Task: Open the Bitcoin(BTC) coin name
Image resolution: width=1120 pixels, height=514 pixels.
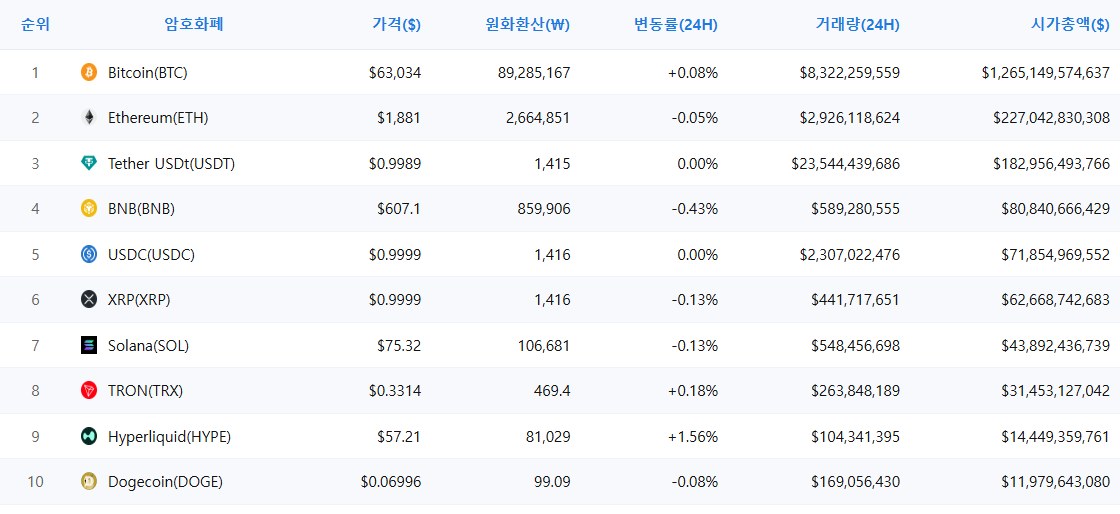Action: tap(148, 73)
